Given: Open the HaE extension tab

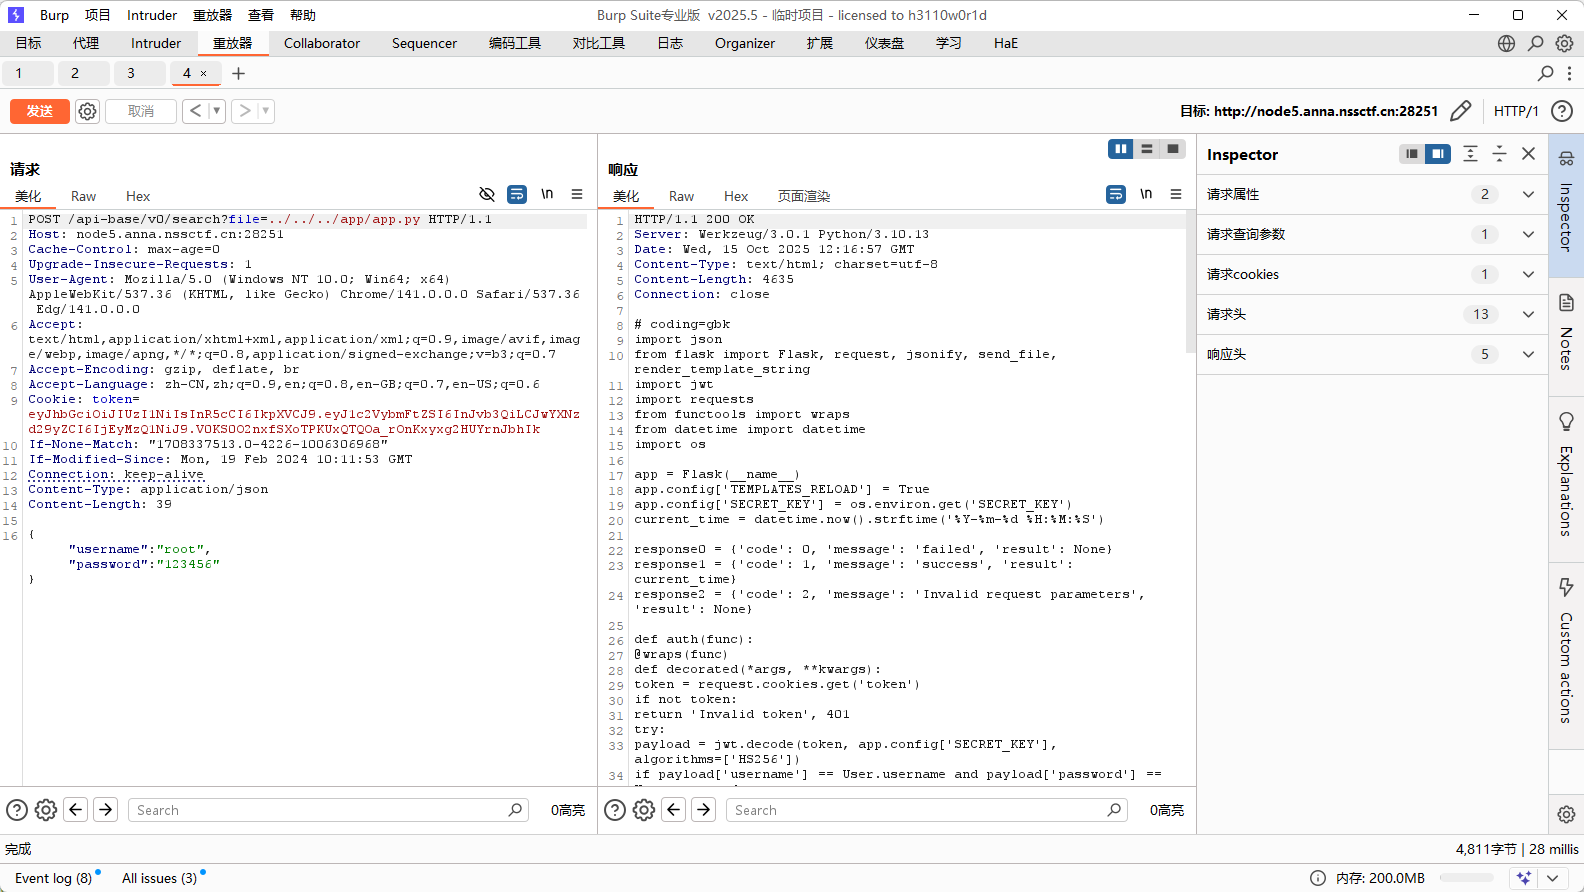Looking at the screenshot, I should [1006, 43].
